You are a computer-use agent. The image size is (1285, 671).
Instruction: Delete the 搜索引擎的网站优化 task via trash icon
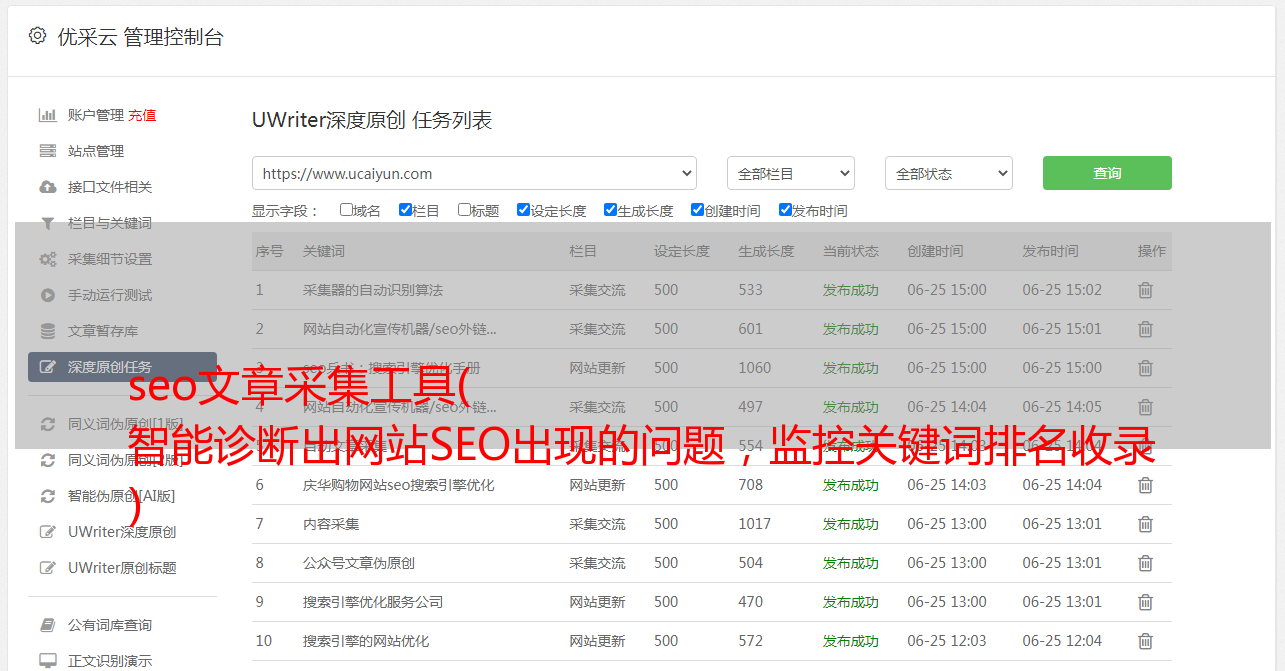pos(1145,641)
